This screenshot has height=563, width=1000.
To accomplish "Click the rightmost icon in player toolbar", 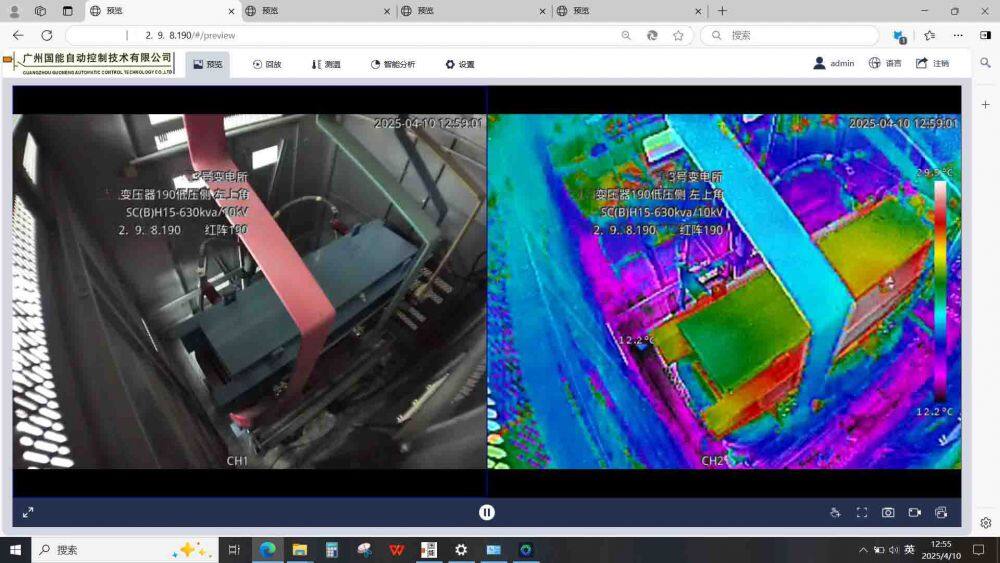I will point(941,512).
